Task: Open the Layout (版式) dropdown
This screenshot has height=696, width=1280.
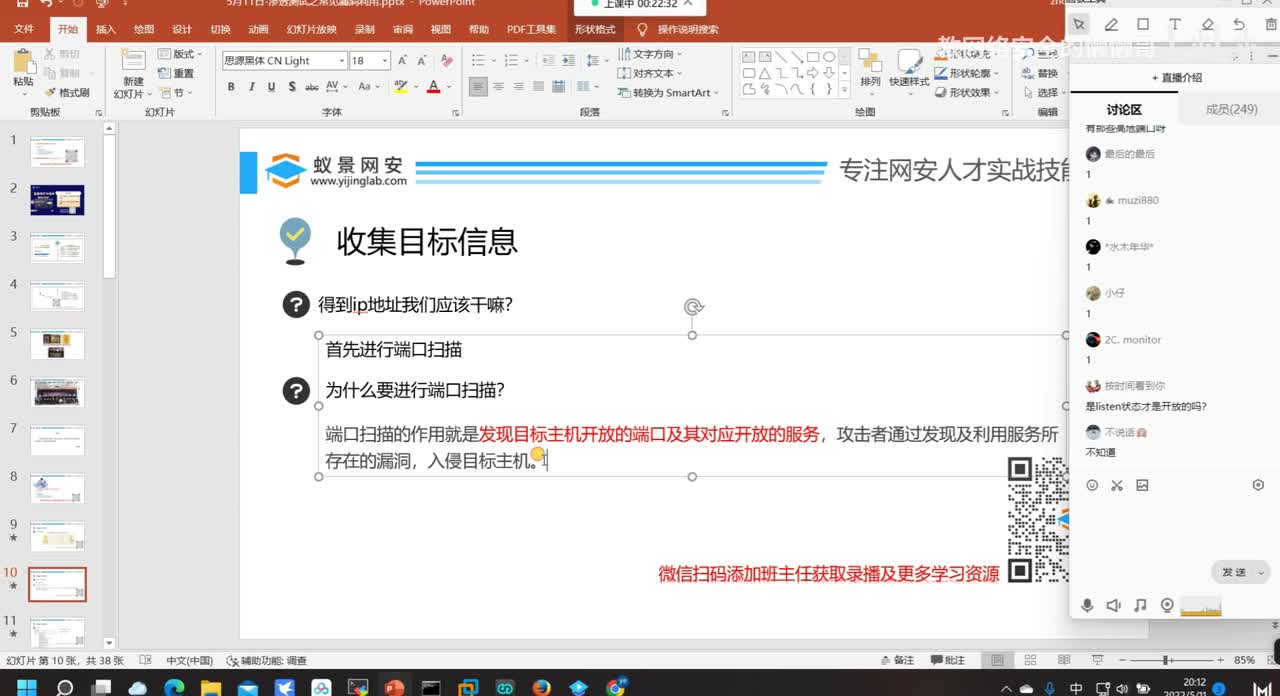Action: [180, 54]
